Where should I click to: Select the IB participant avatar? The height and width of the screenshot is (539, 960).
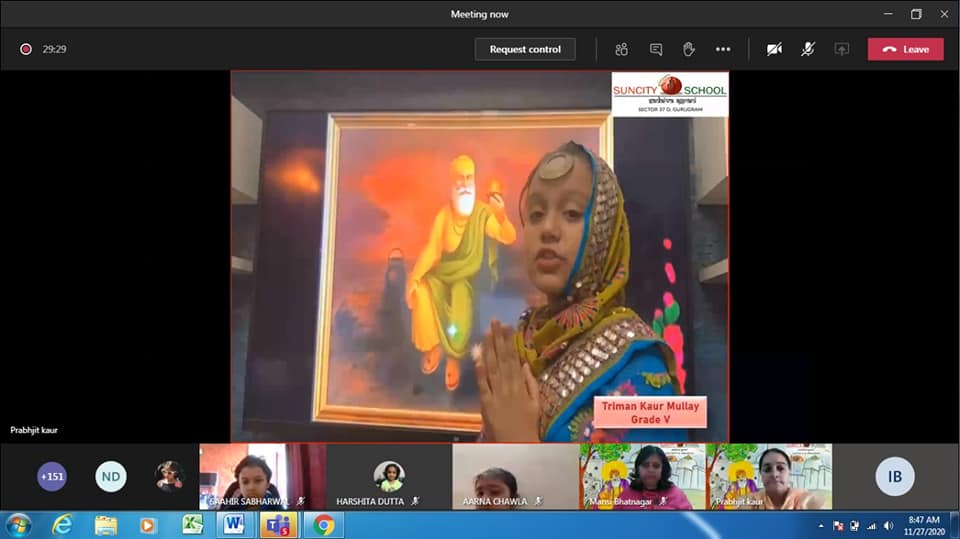click(895, 477)
